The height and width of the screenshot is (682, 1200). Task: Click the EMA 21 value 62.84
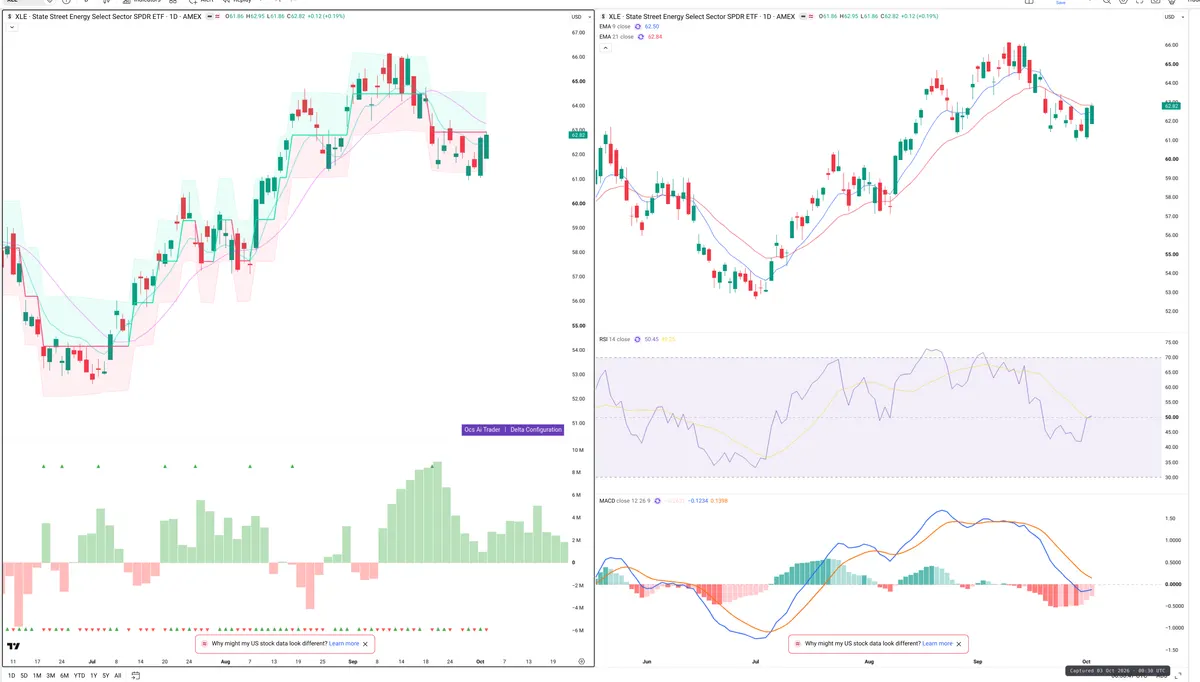[x=656, y=37]
